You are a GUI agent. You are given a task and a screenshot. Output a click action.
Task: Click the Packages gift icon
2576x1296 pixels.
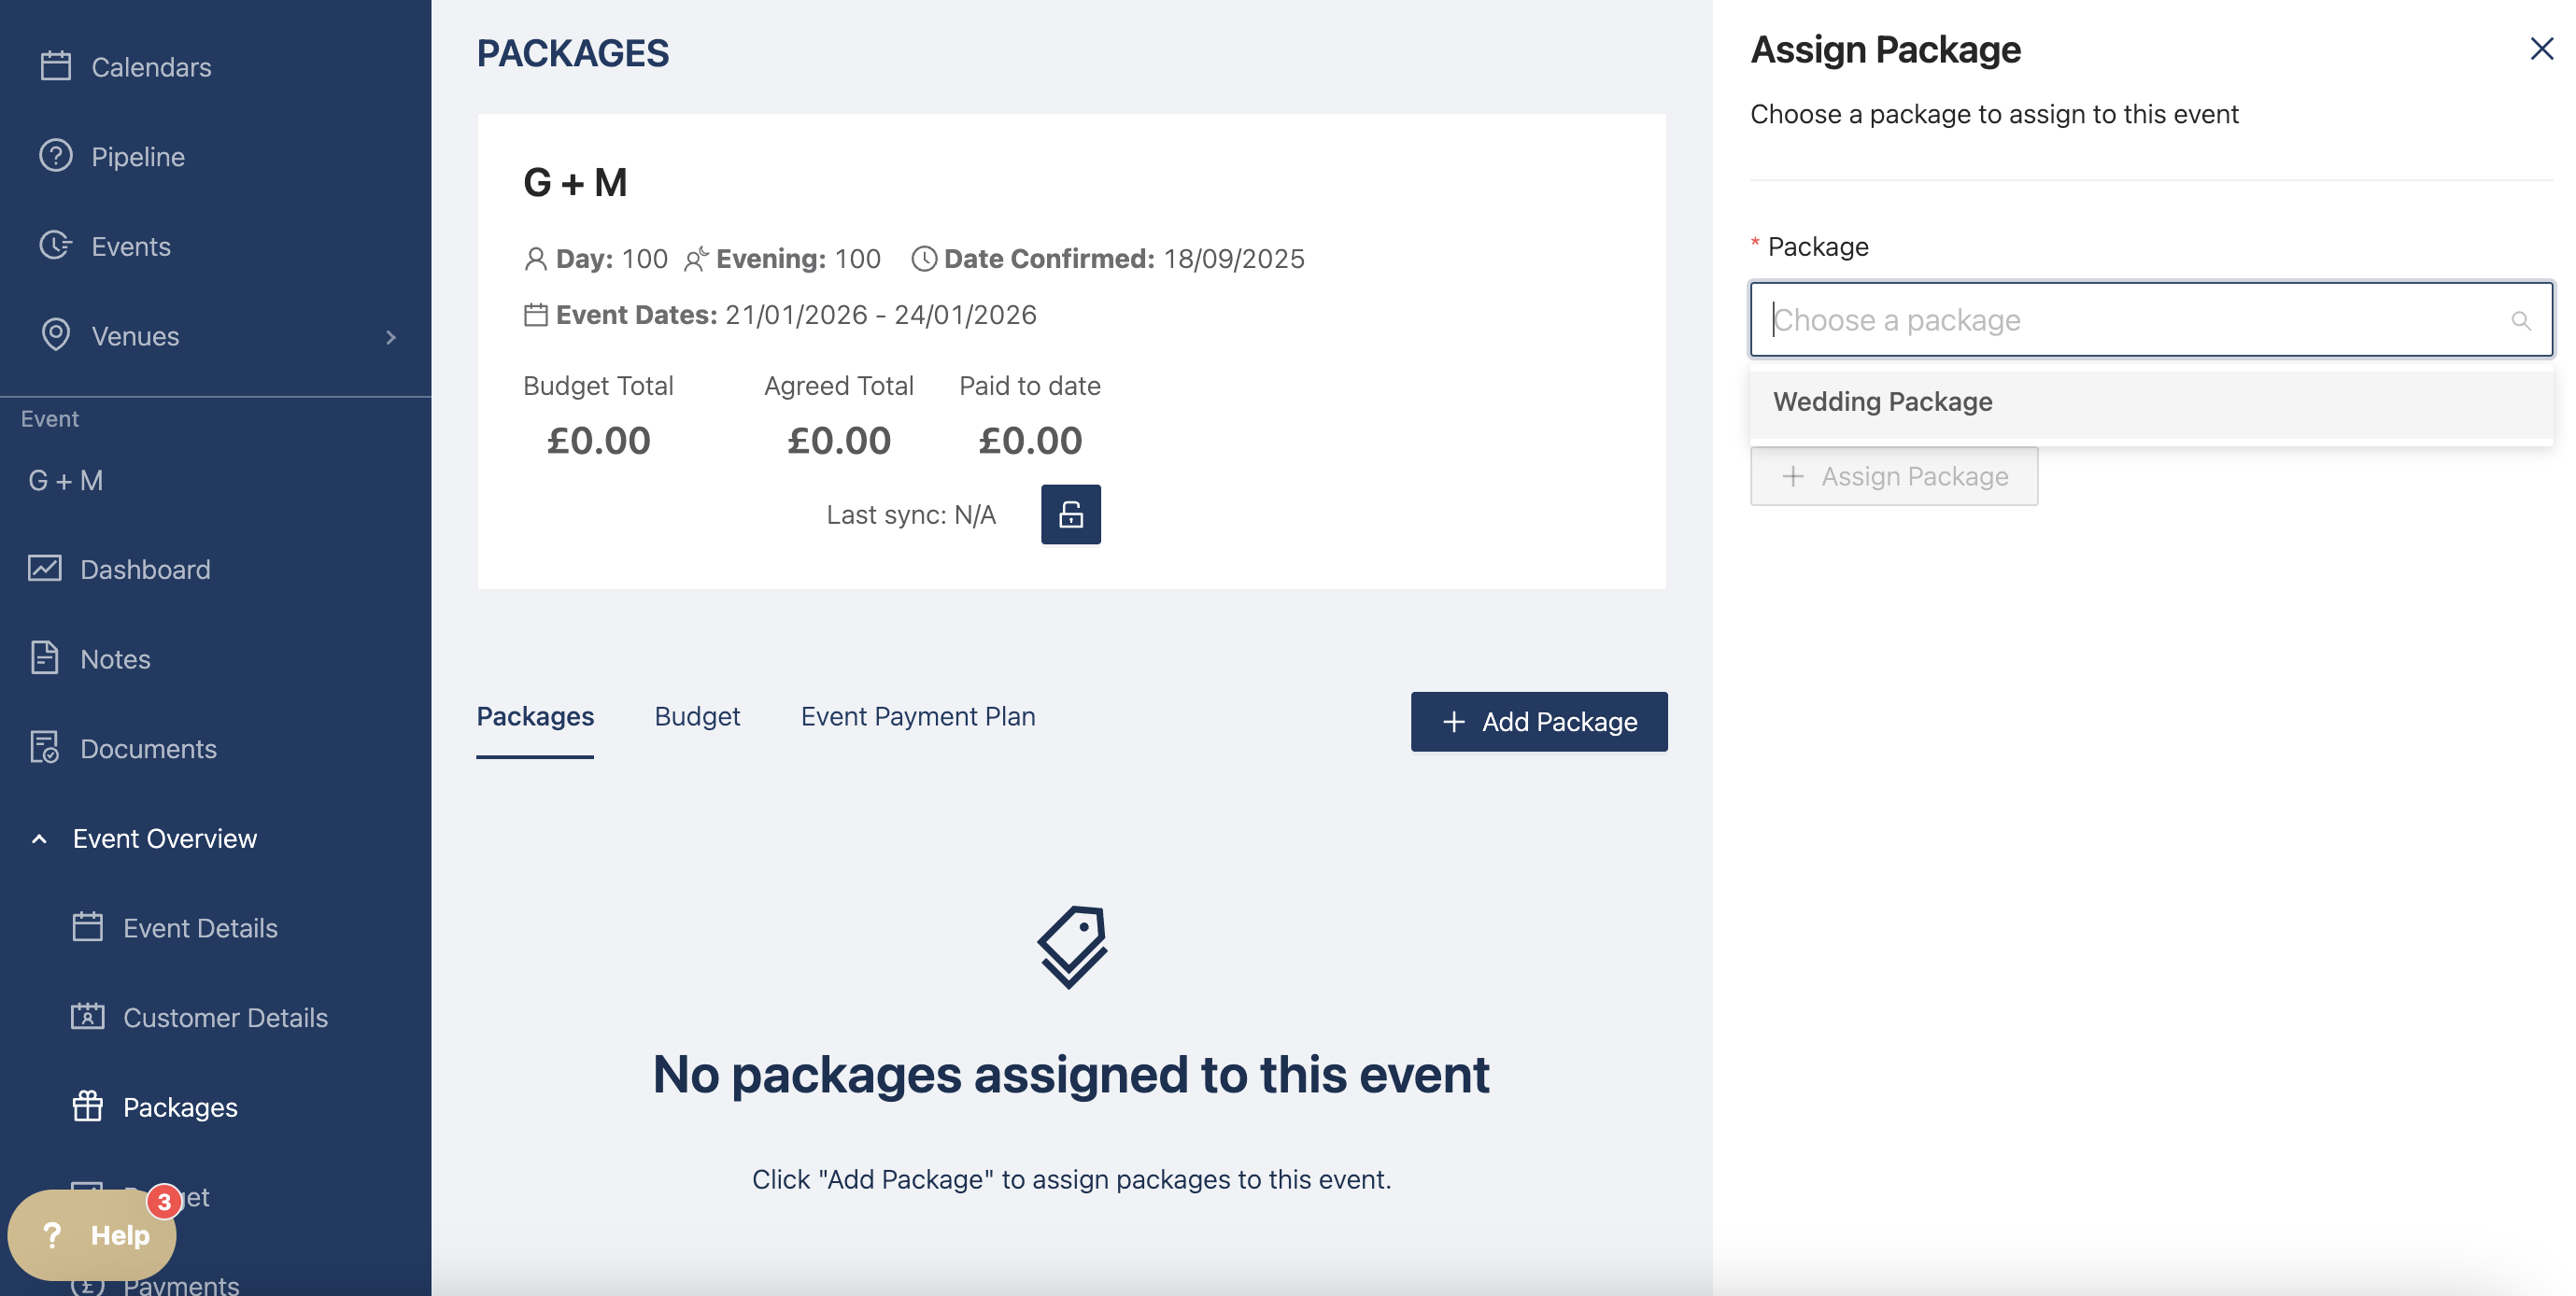point(88,1106)
